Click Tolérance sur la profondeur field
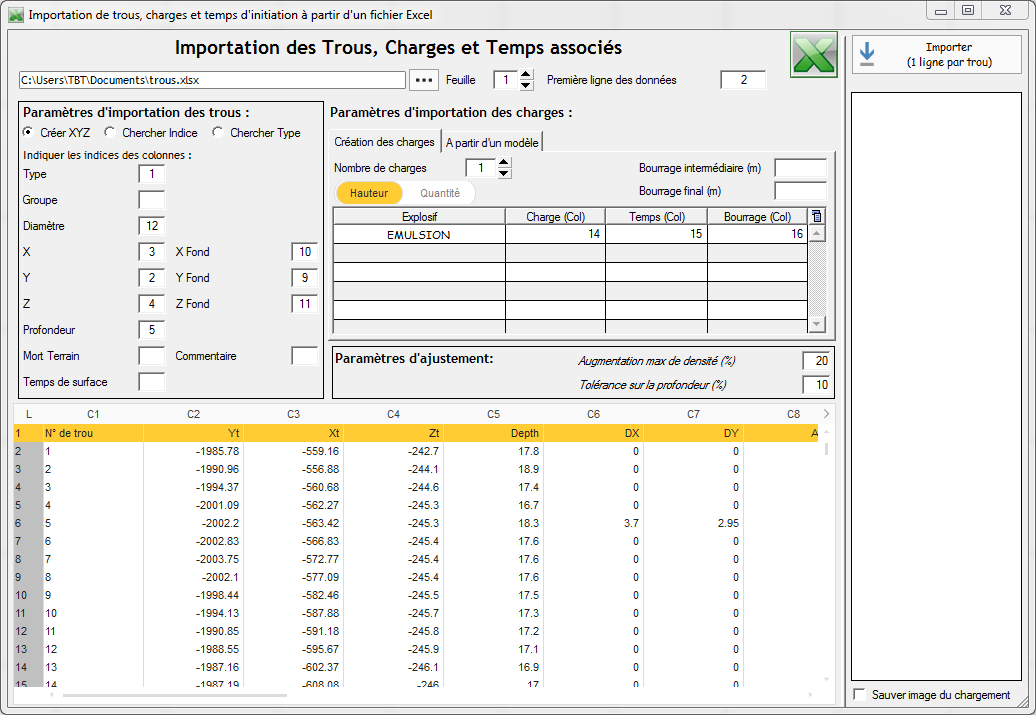This screenshot has height=715, width=1036. click(816, 385)
